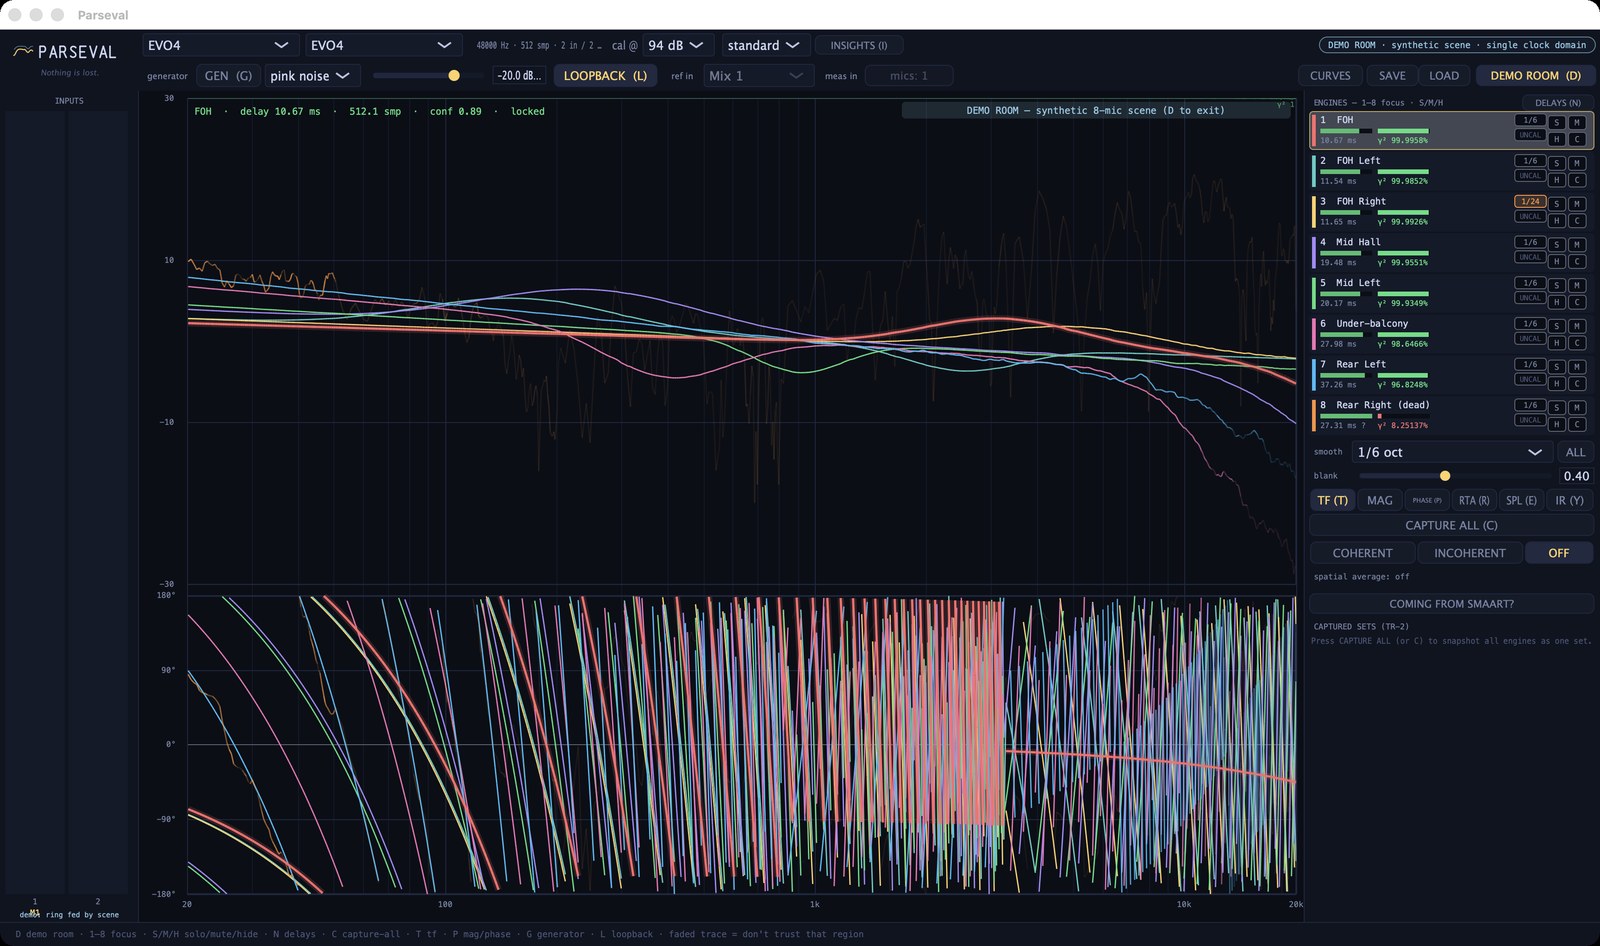Open the INSIGHTS (I) panel

pyautogui.click(x=859, y=45)
